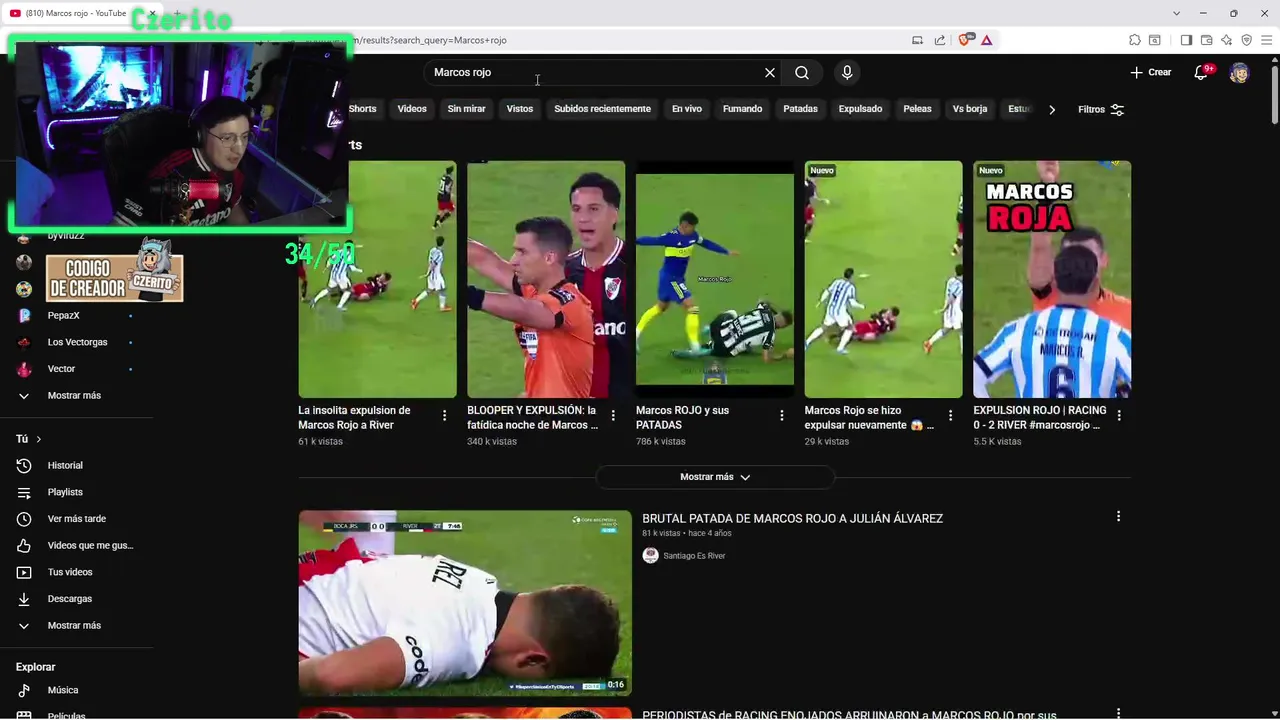Open the 'Santiago Es River' channel link
1280x720 pixels.
coord(694,556)
